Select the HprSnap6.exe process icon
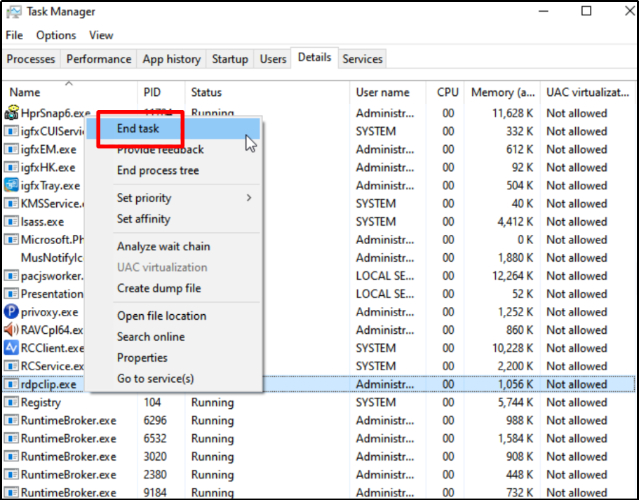Viewport: 639px width, 500px height. tap(11, 113)
